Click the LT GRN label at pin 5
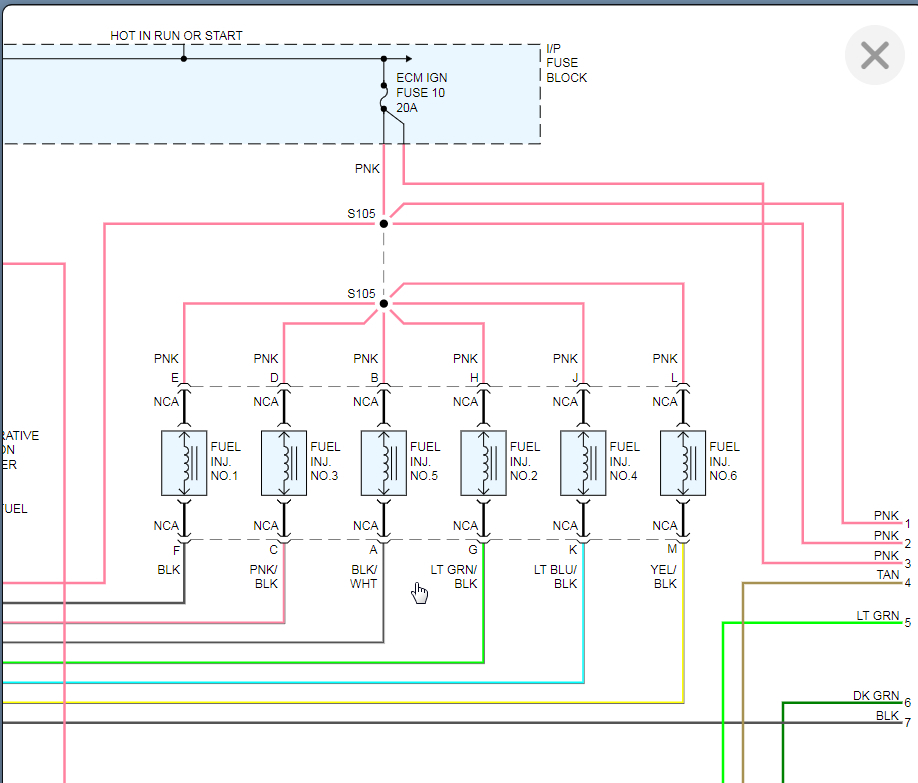 coord(877,616)
